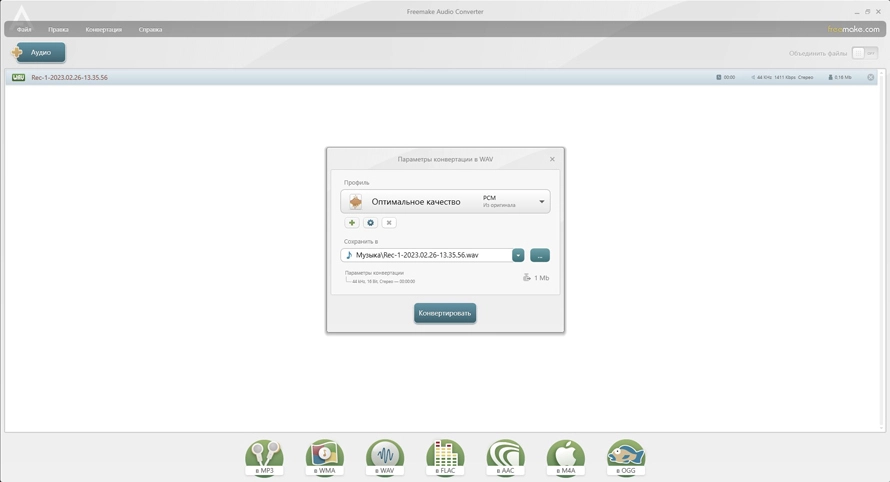This screenshot has width=890, height=482.
Task: Edit the profile with the gear icon
Action: coord(371,223)
